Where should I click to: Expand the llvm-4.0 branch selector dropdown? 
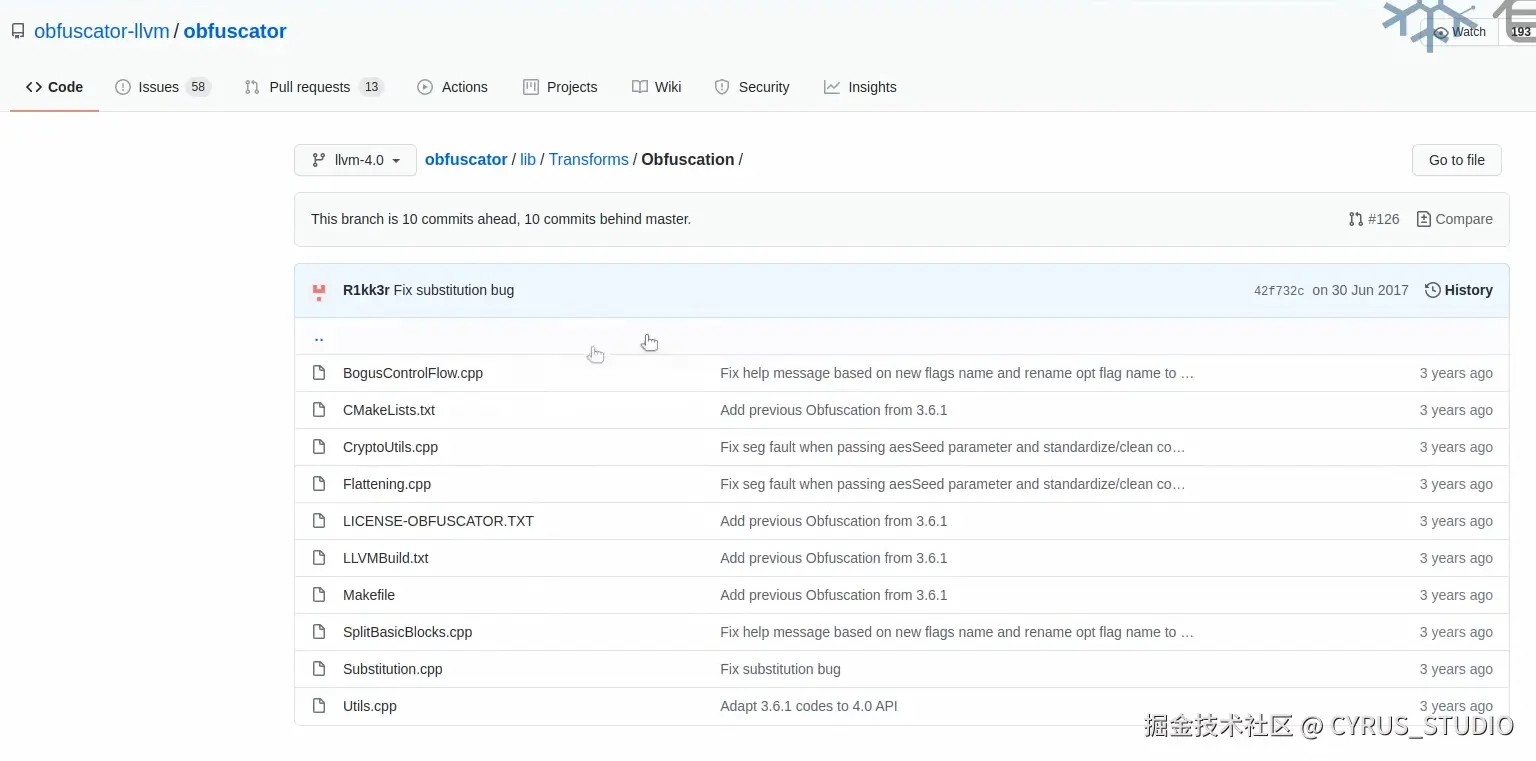(355, 160)
